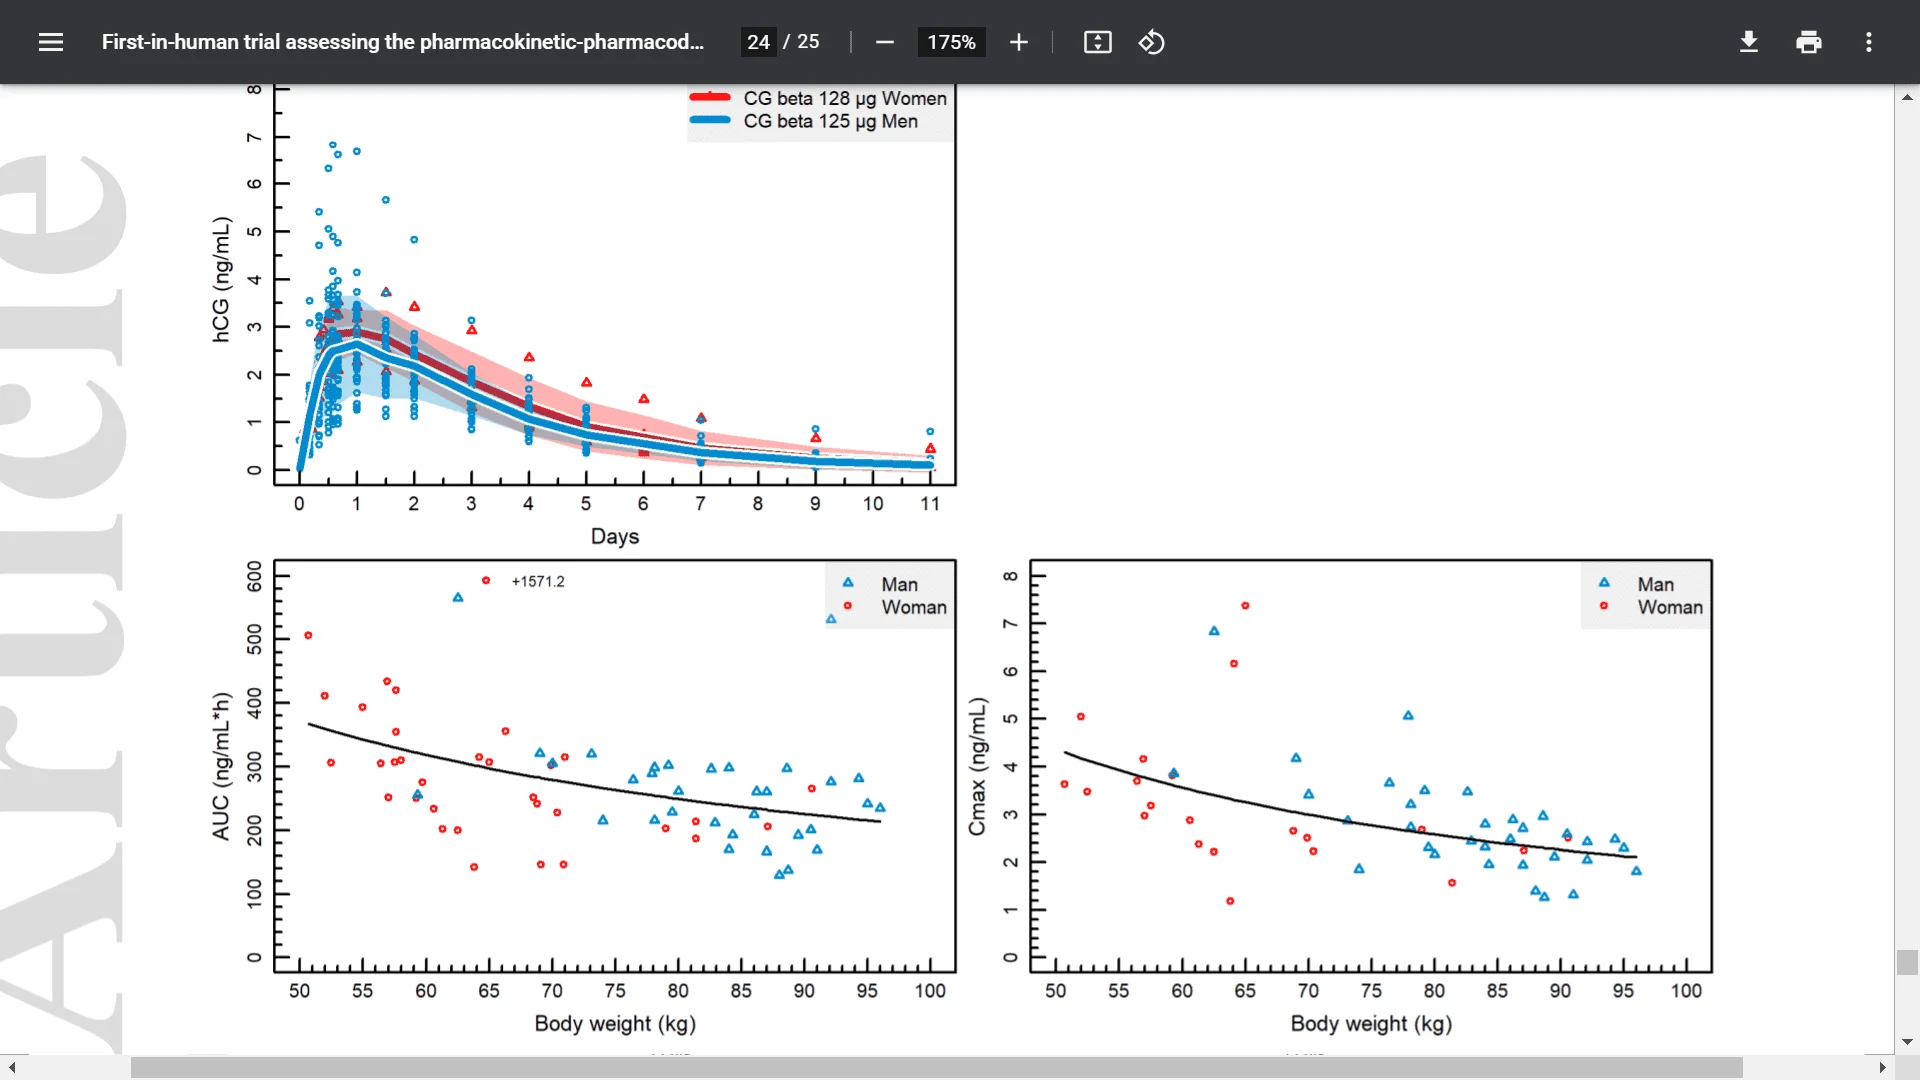
Task: Edit the current page number field
Action: click(x=758, y=42)
